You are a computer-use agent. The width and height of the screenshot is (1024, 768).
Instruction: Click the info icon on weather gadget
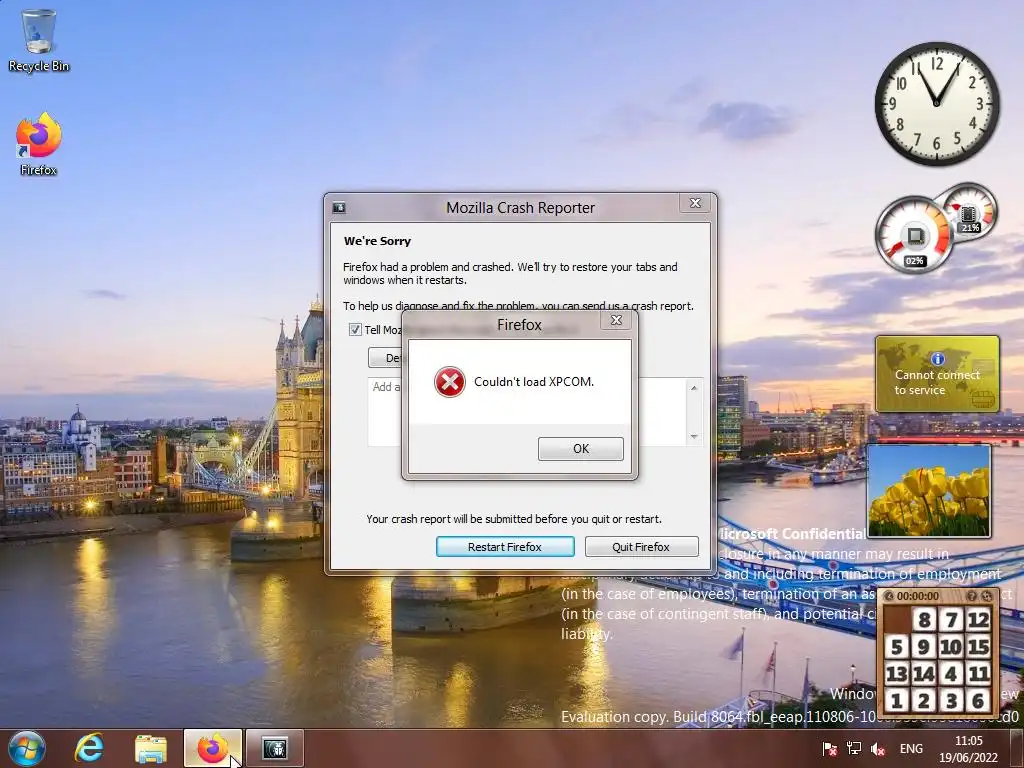click(938, 359)
